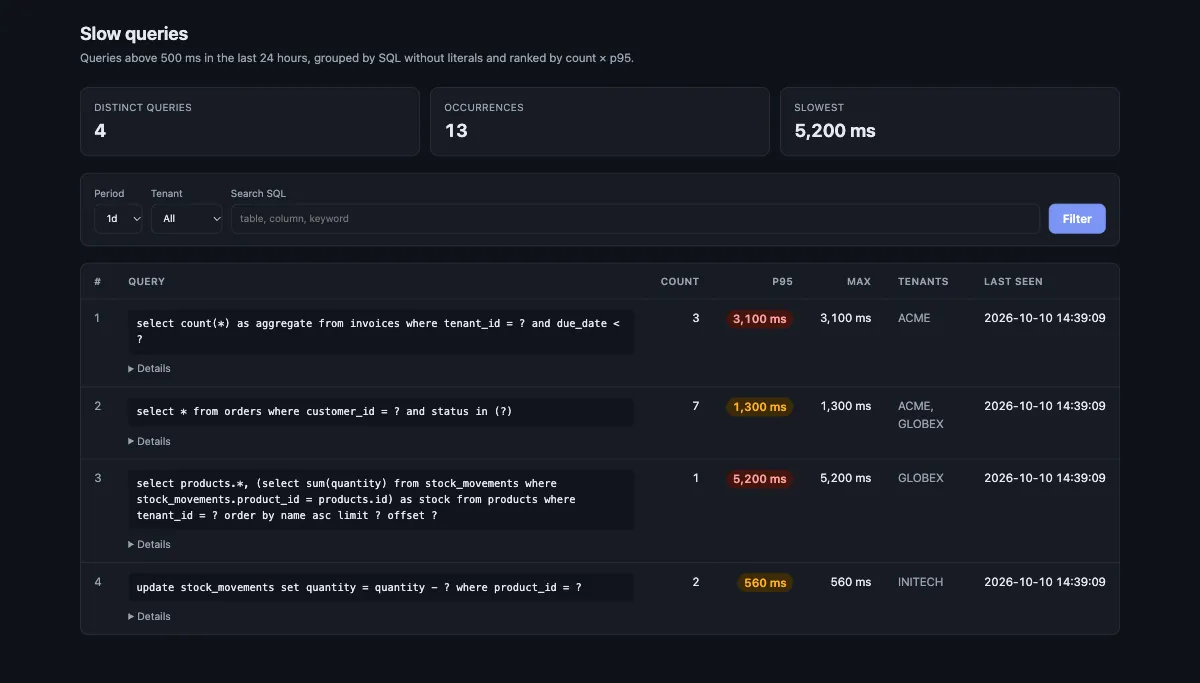This screenshot has width=1200, height=683.
Task: Click last seen timestamp in row 2
Action: click(1045, 406)
